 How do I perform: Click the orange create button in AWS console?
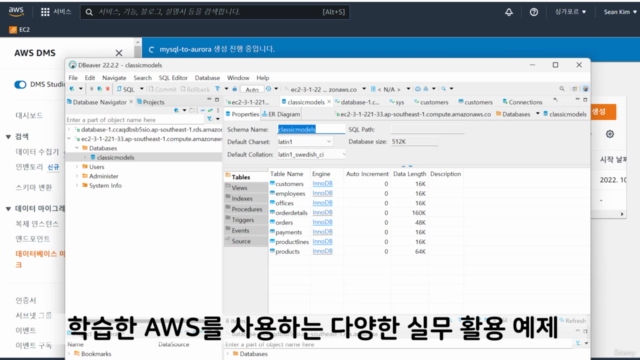[x=603, y=112]
